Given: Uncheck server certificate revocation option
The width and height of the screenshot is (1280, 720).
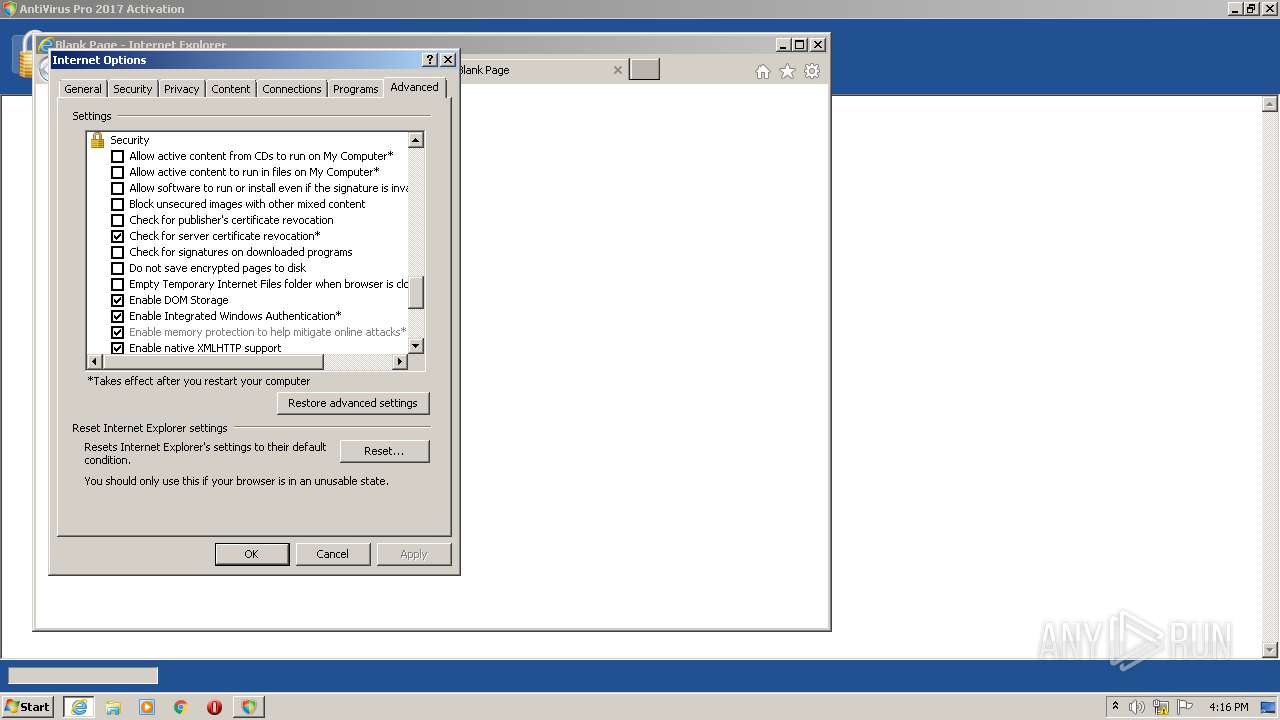Looking at the screenshot, I should pyautogui.click(x=117, y=236).
